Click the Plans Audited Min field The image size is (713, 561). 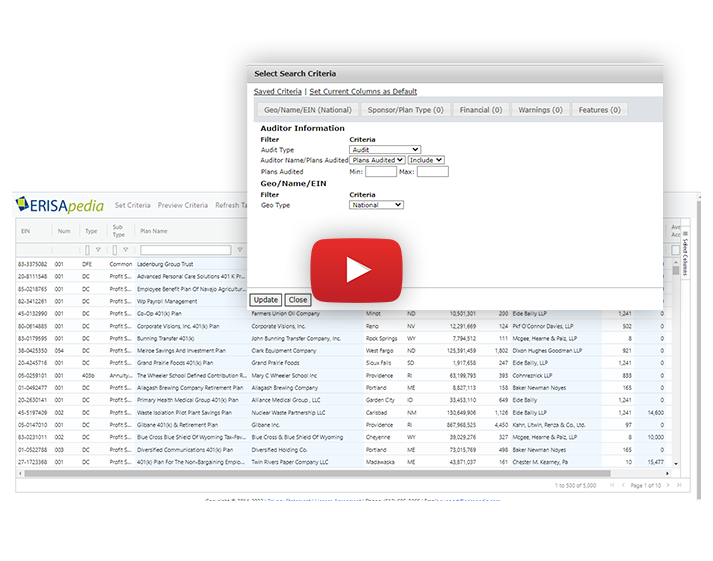[381, 171]
